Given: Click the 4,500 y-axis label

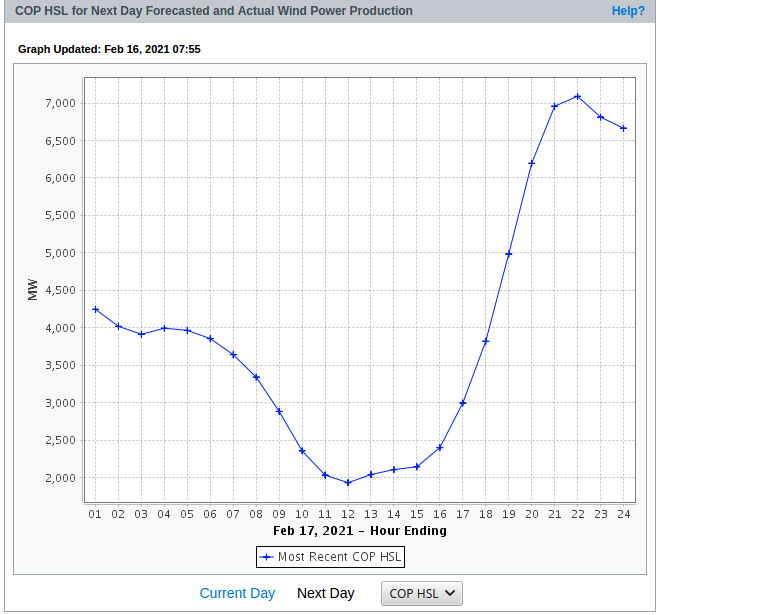Looking at the screenshot, I should (x=60, y=290).
